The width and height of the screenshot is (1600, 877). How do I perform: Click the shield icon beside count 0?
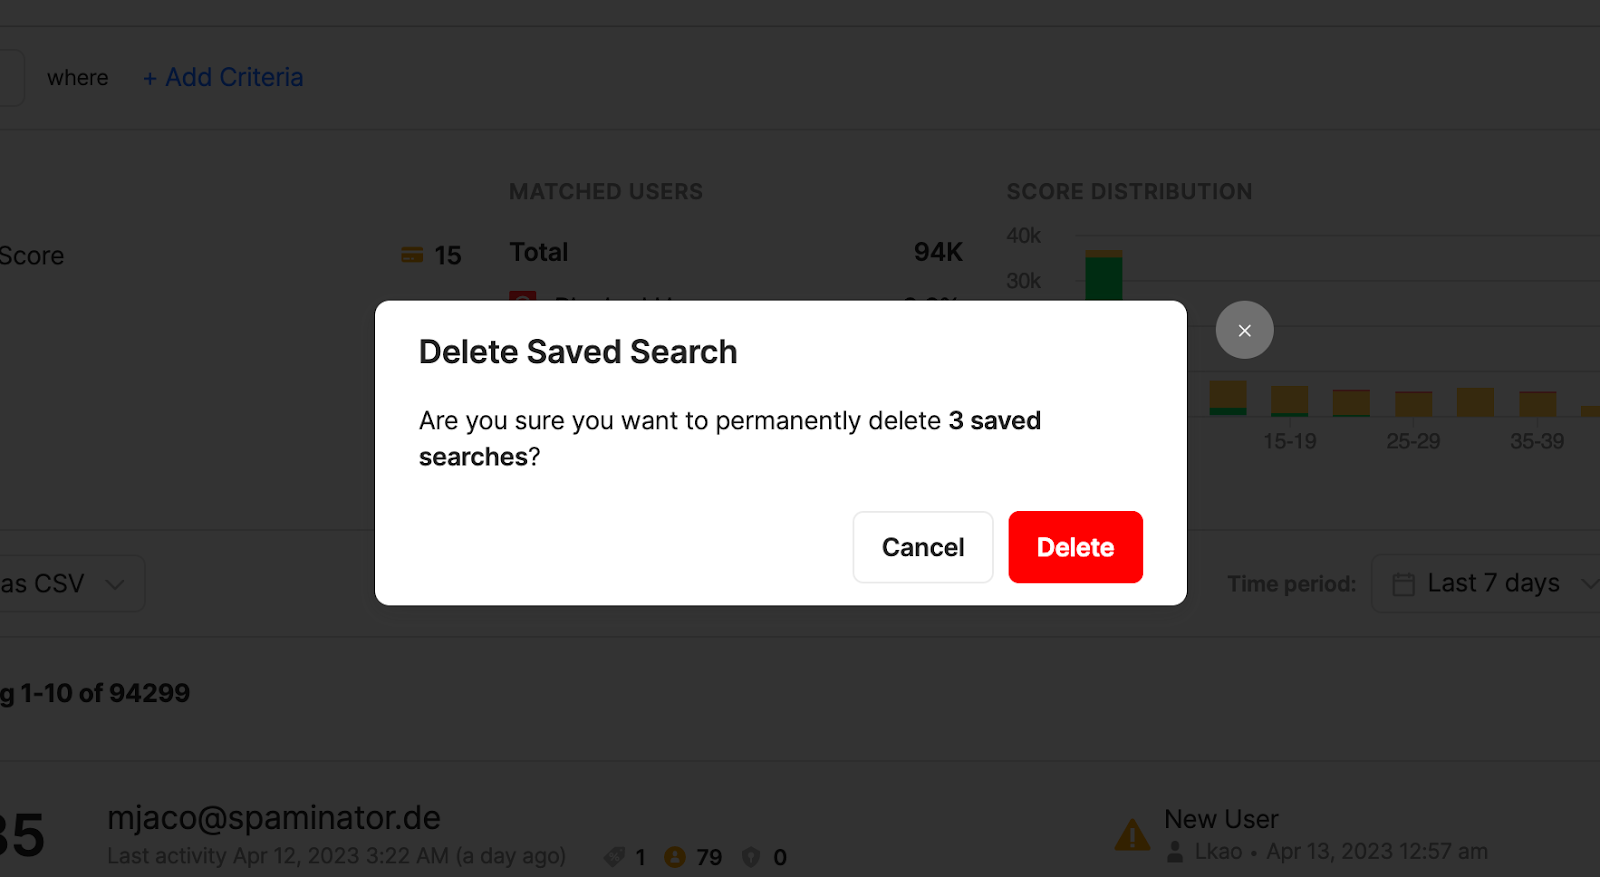(751, 857)
